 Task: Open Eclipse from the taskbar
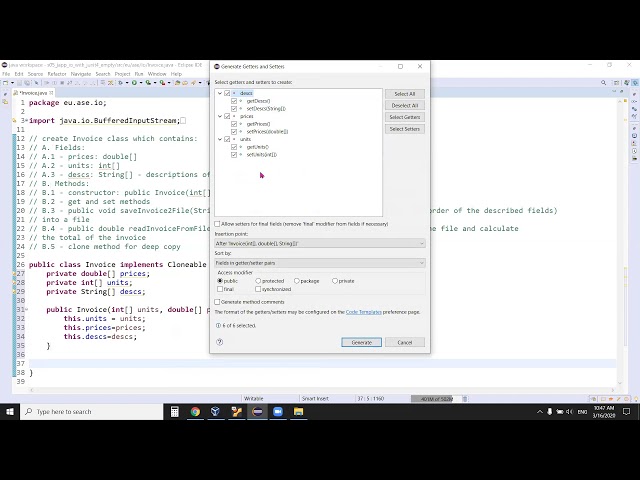(x=257, y=412)
